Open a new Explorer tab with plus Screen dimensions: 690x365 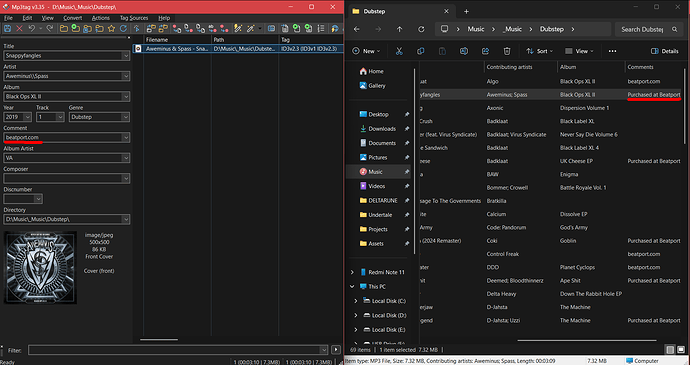click(466, 11)
